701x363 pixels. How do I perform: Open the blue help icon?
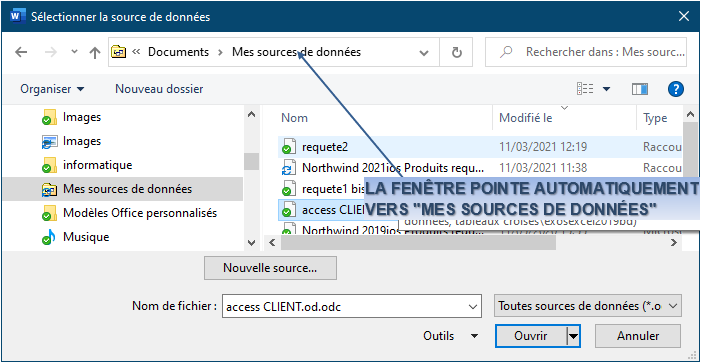(676, 89)
